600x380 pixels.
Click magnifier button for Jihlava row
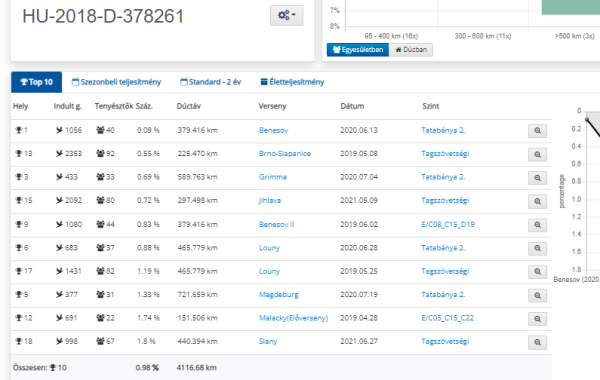tap(537, 201)
